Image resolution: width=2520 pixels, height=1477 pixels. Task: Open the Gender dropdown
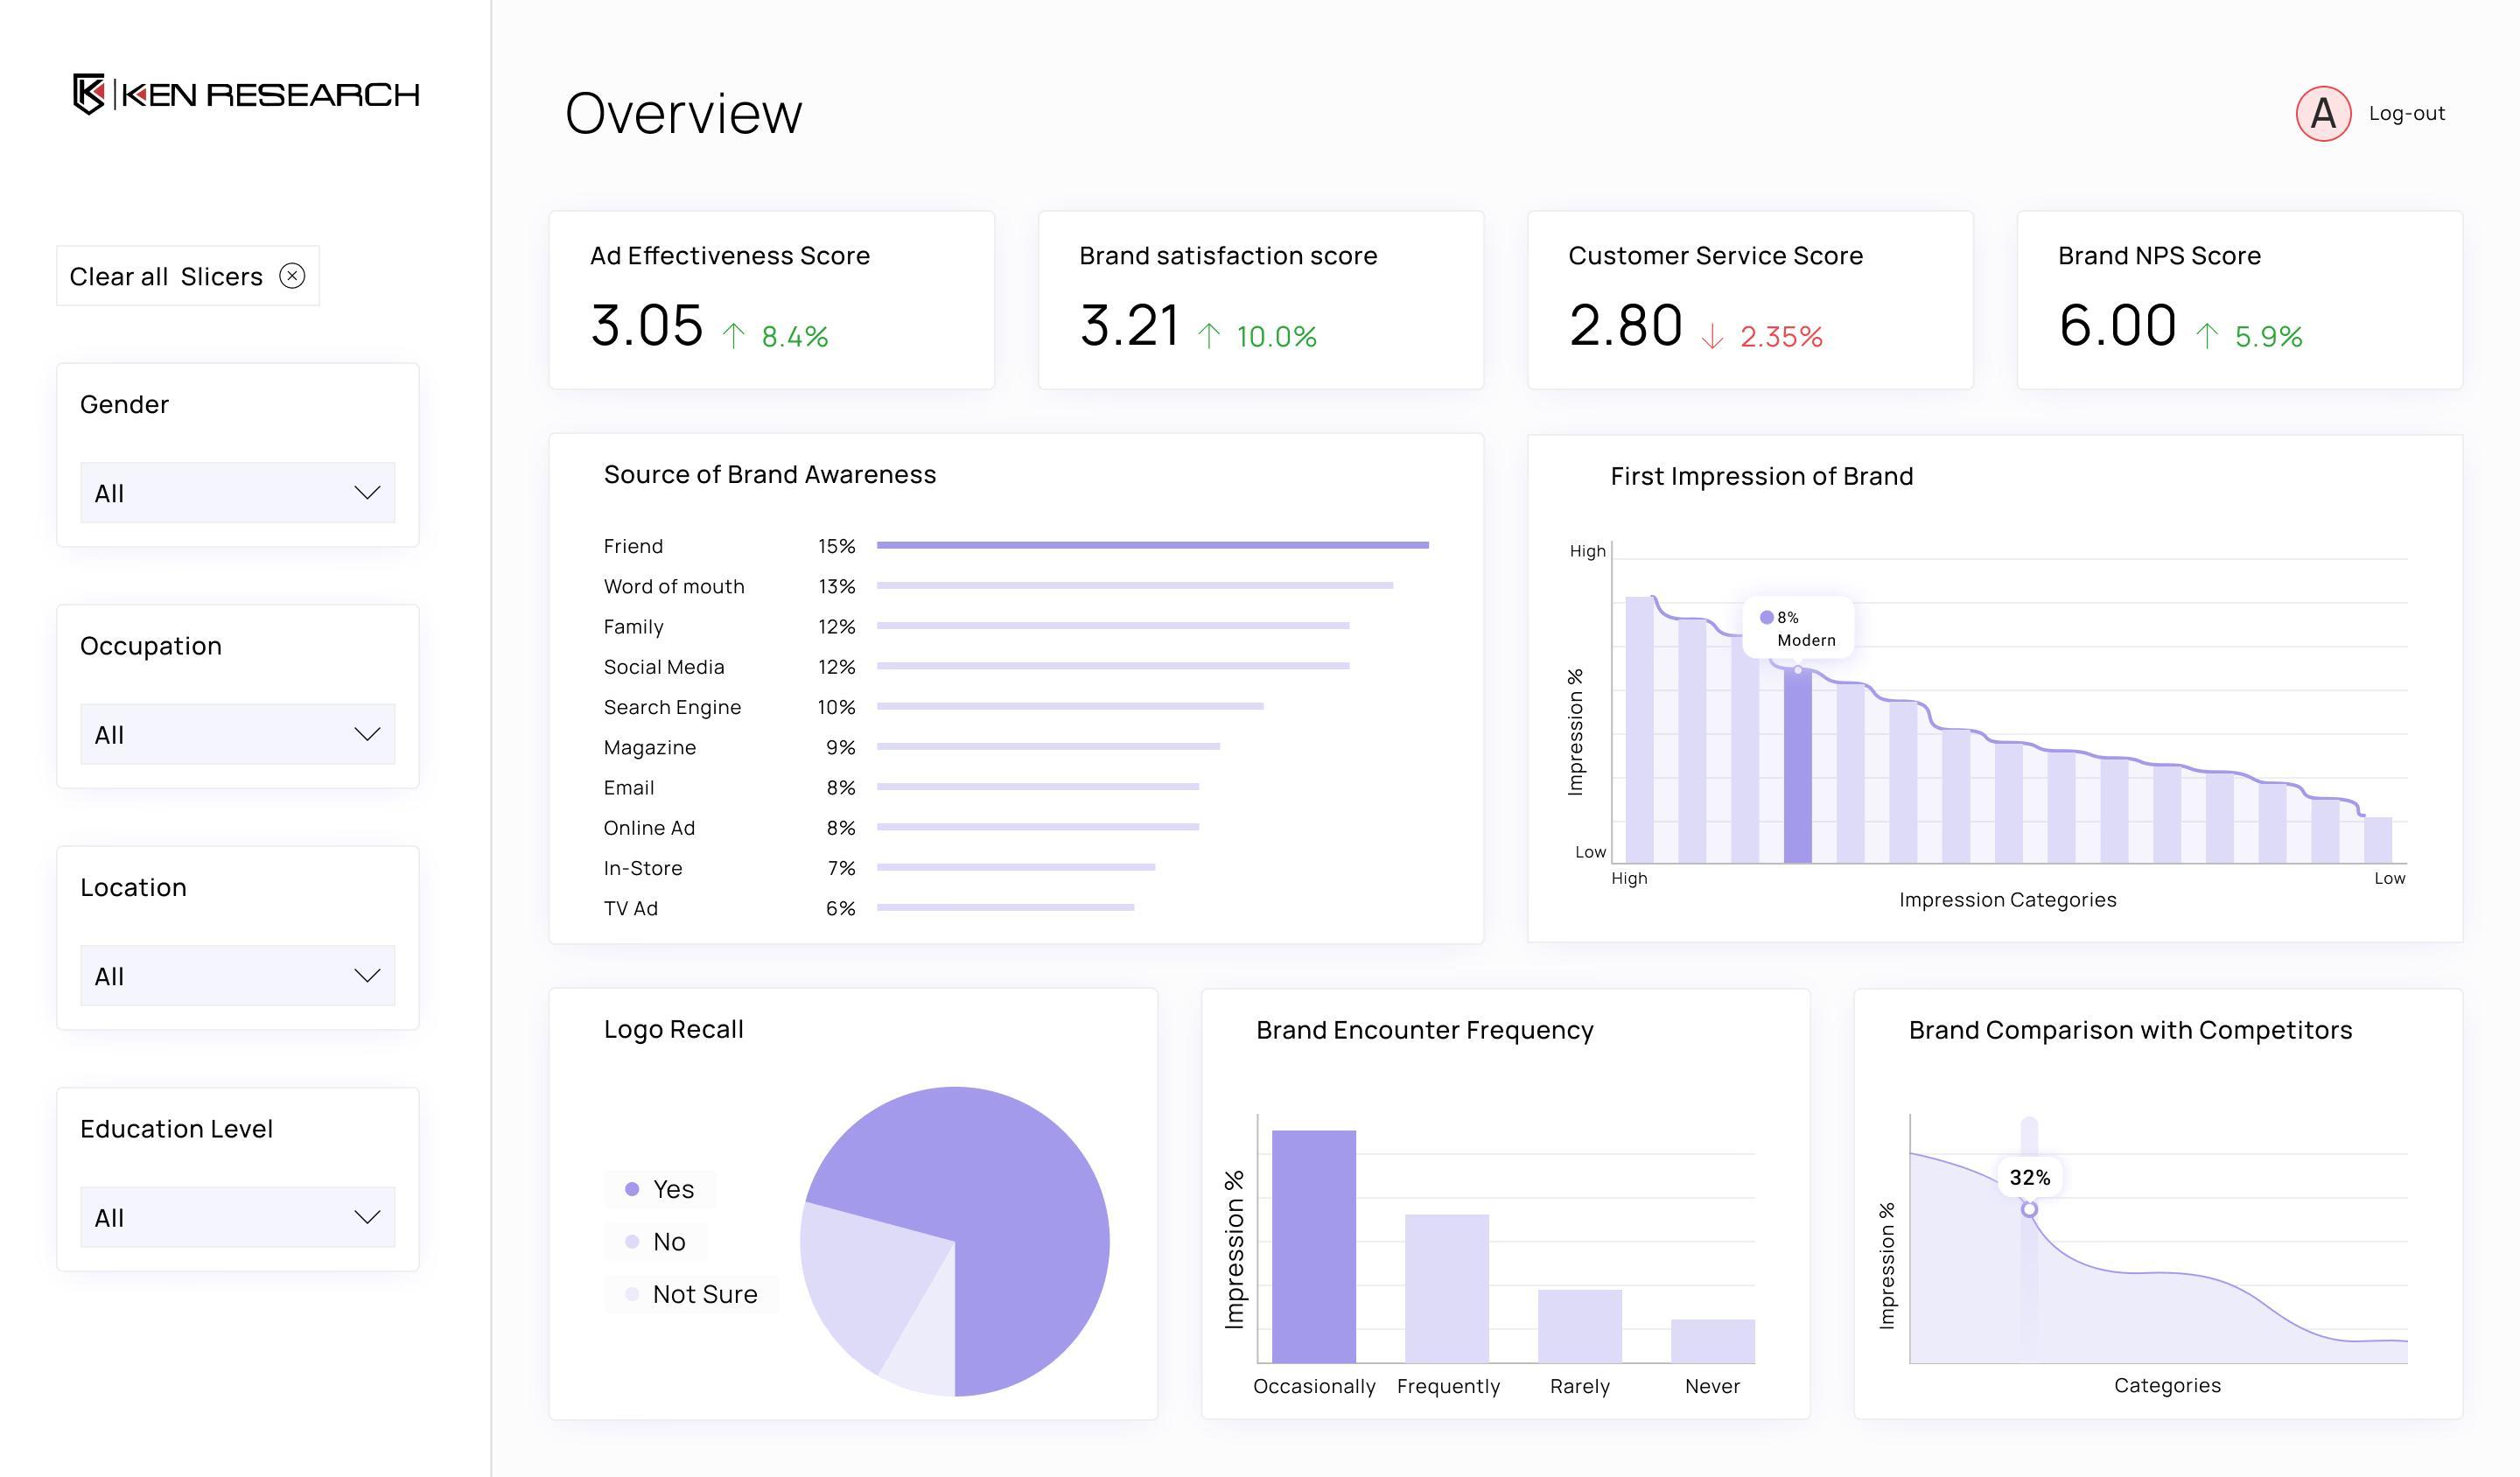click(x=237, y=492)
